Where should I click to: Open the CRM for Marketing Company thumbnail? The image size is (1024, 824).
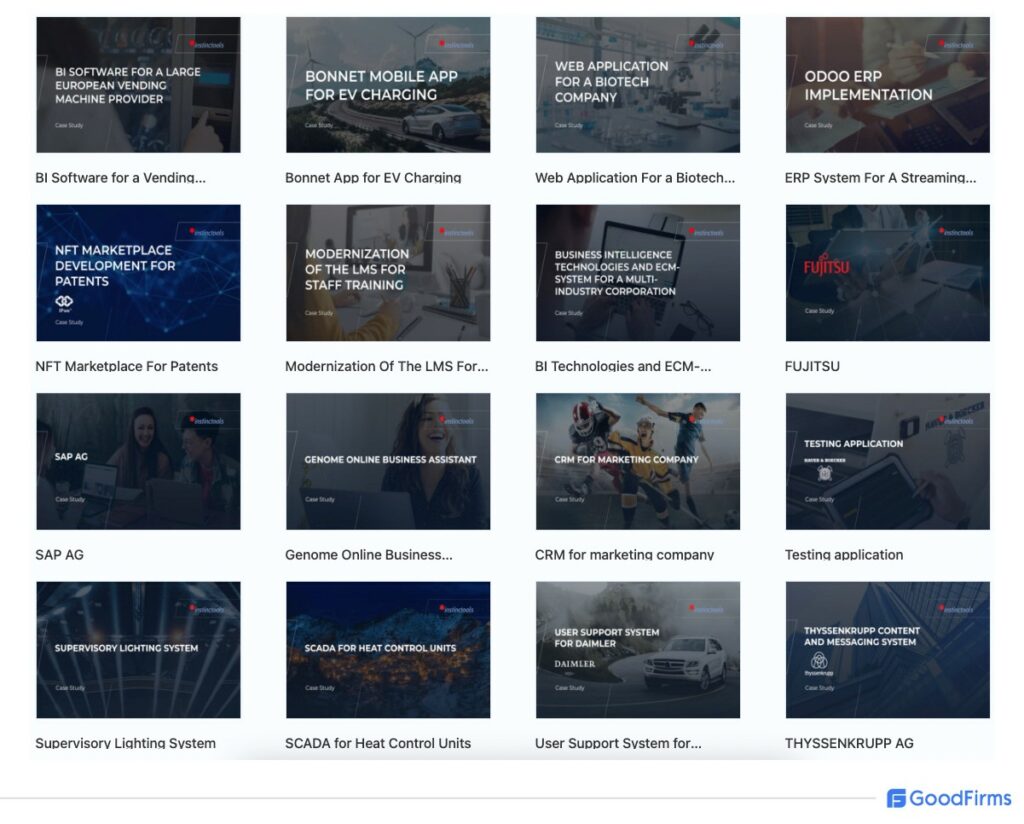point(638,462)
